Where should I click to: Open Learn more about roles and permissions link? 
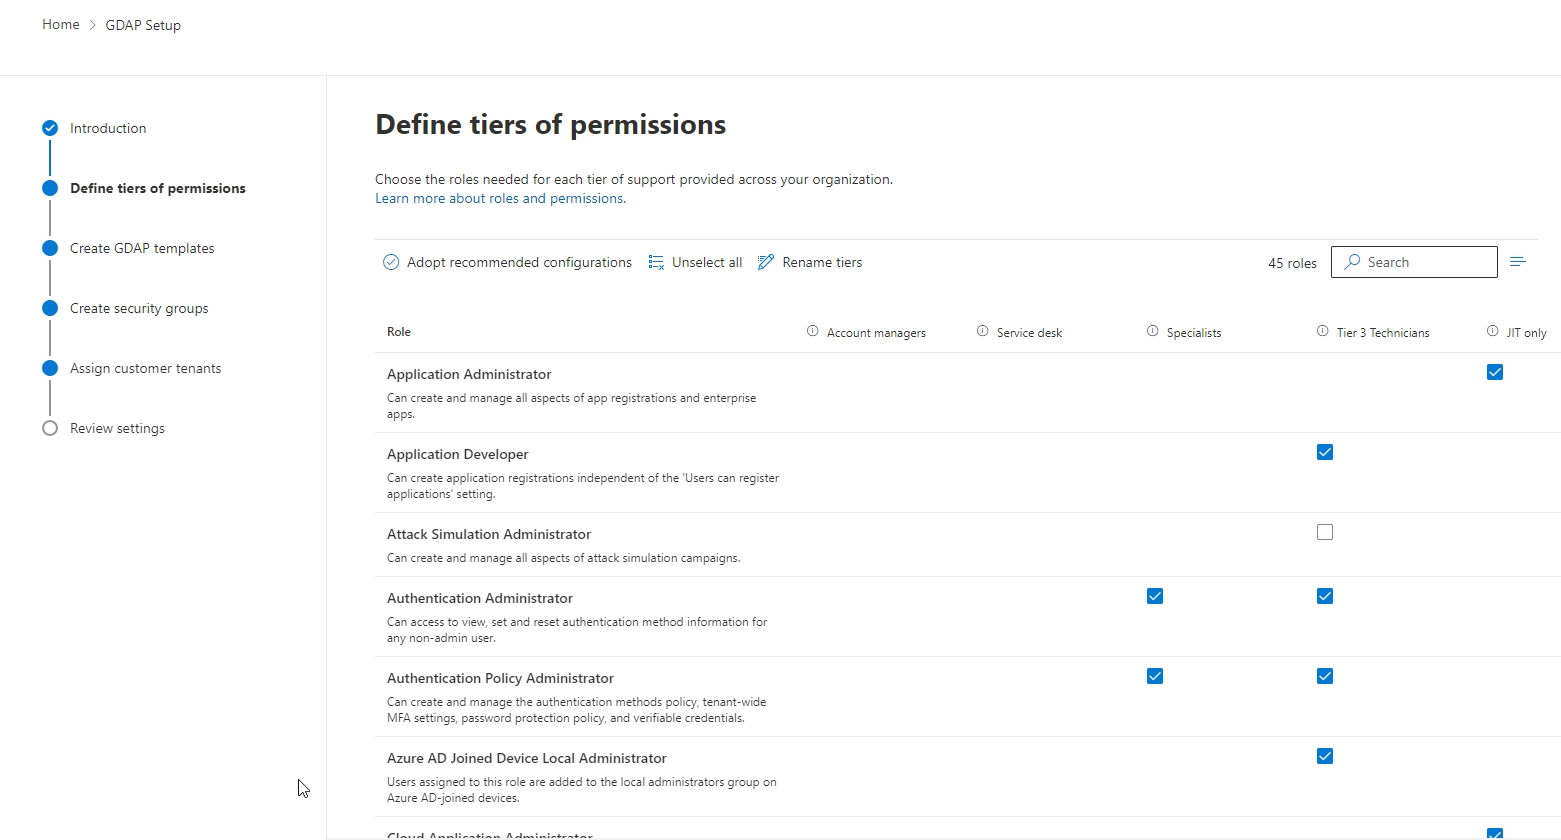point(500,198)
